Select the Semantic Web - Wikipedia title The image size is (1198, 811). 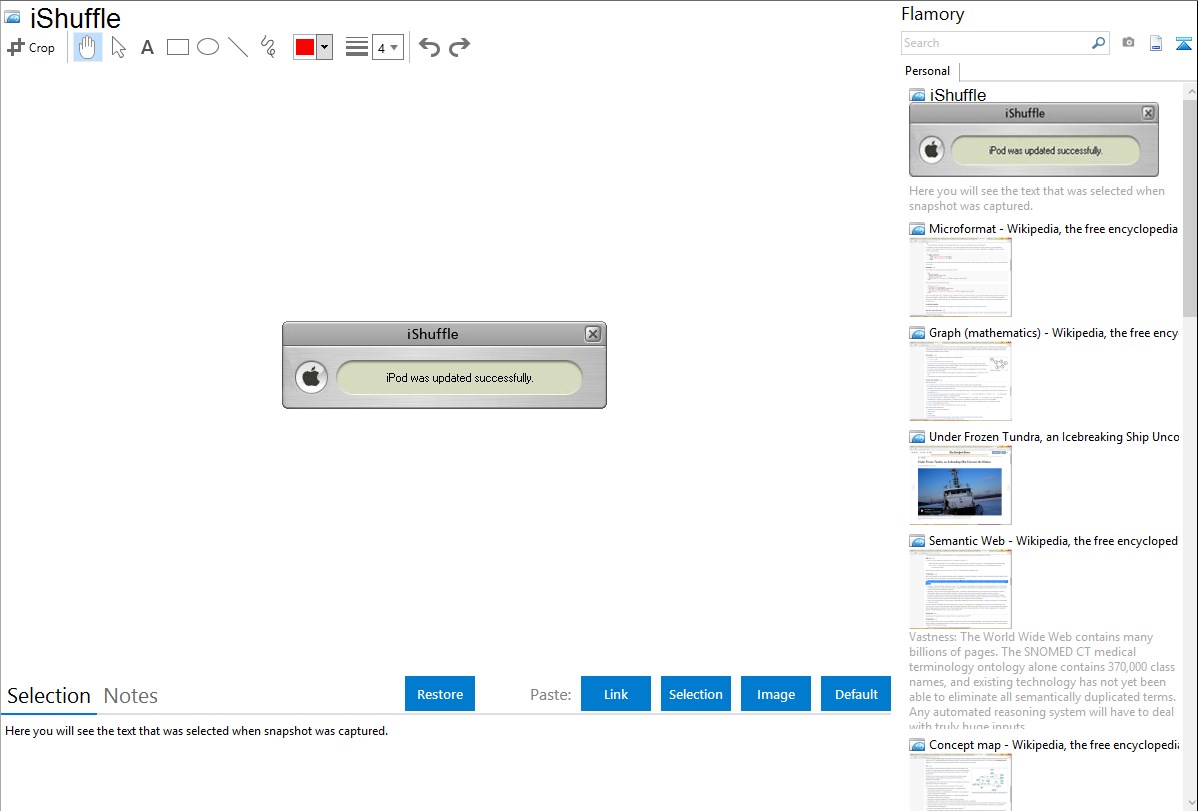[1053, 540]
